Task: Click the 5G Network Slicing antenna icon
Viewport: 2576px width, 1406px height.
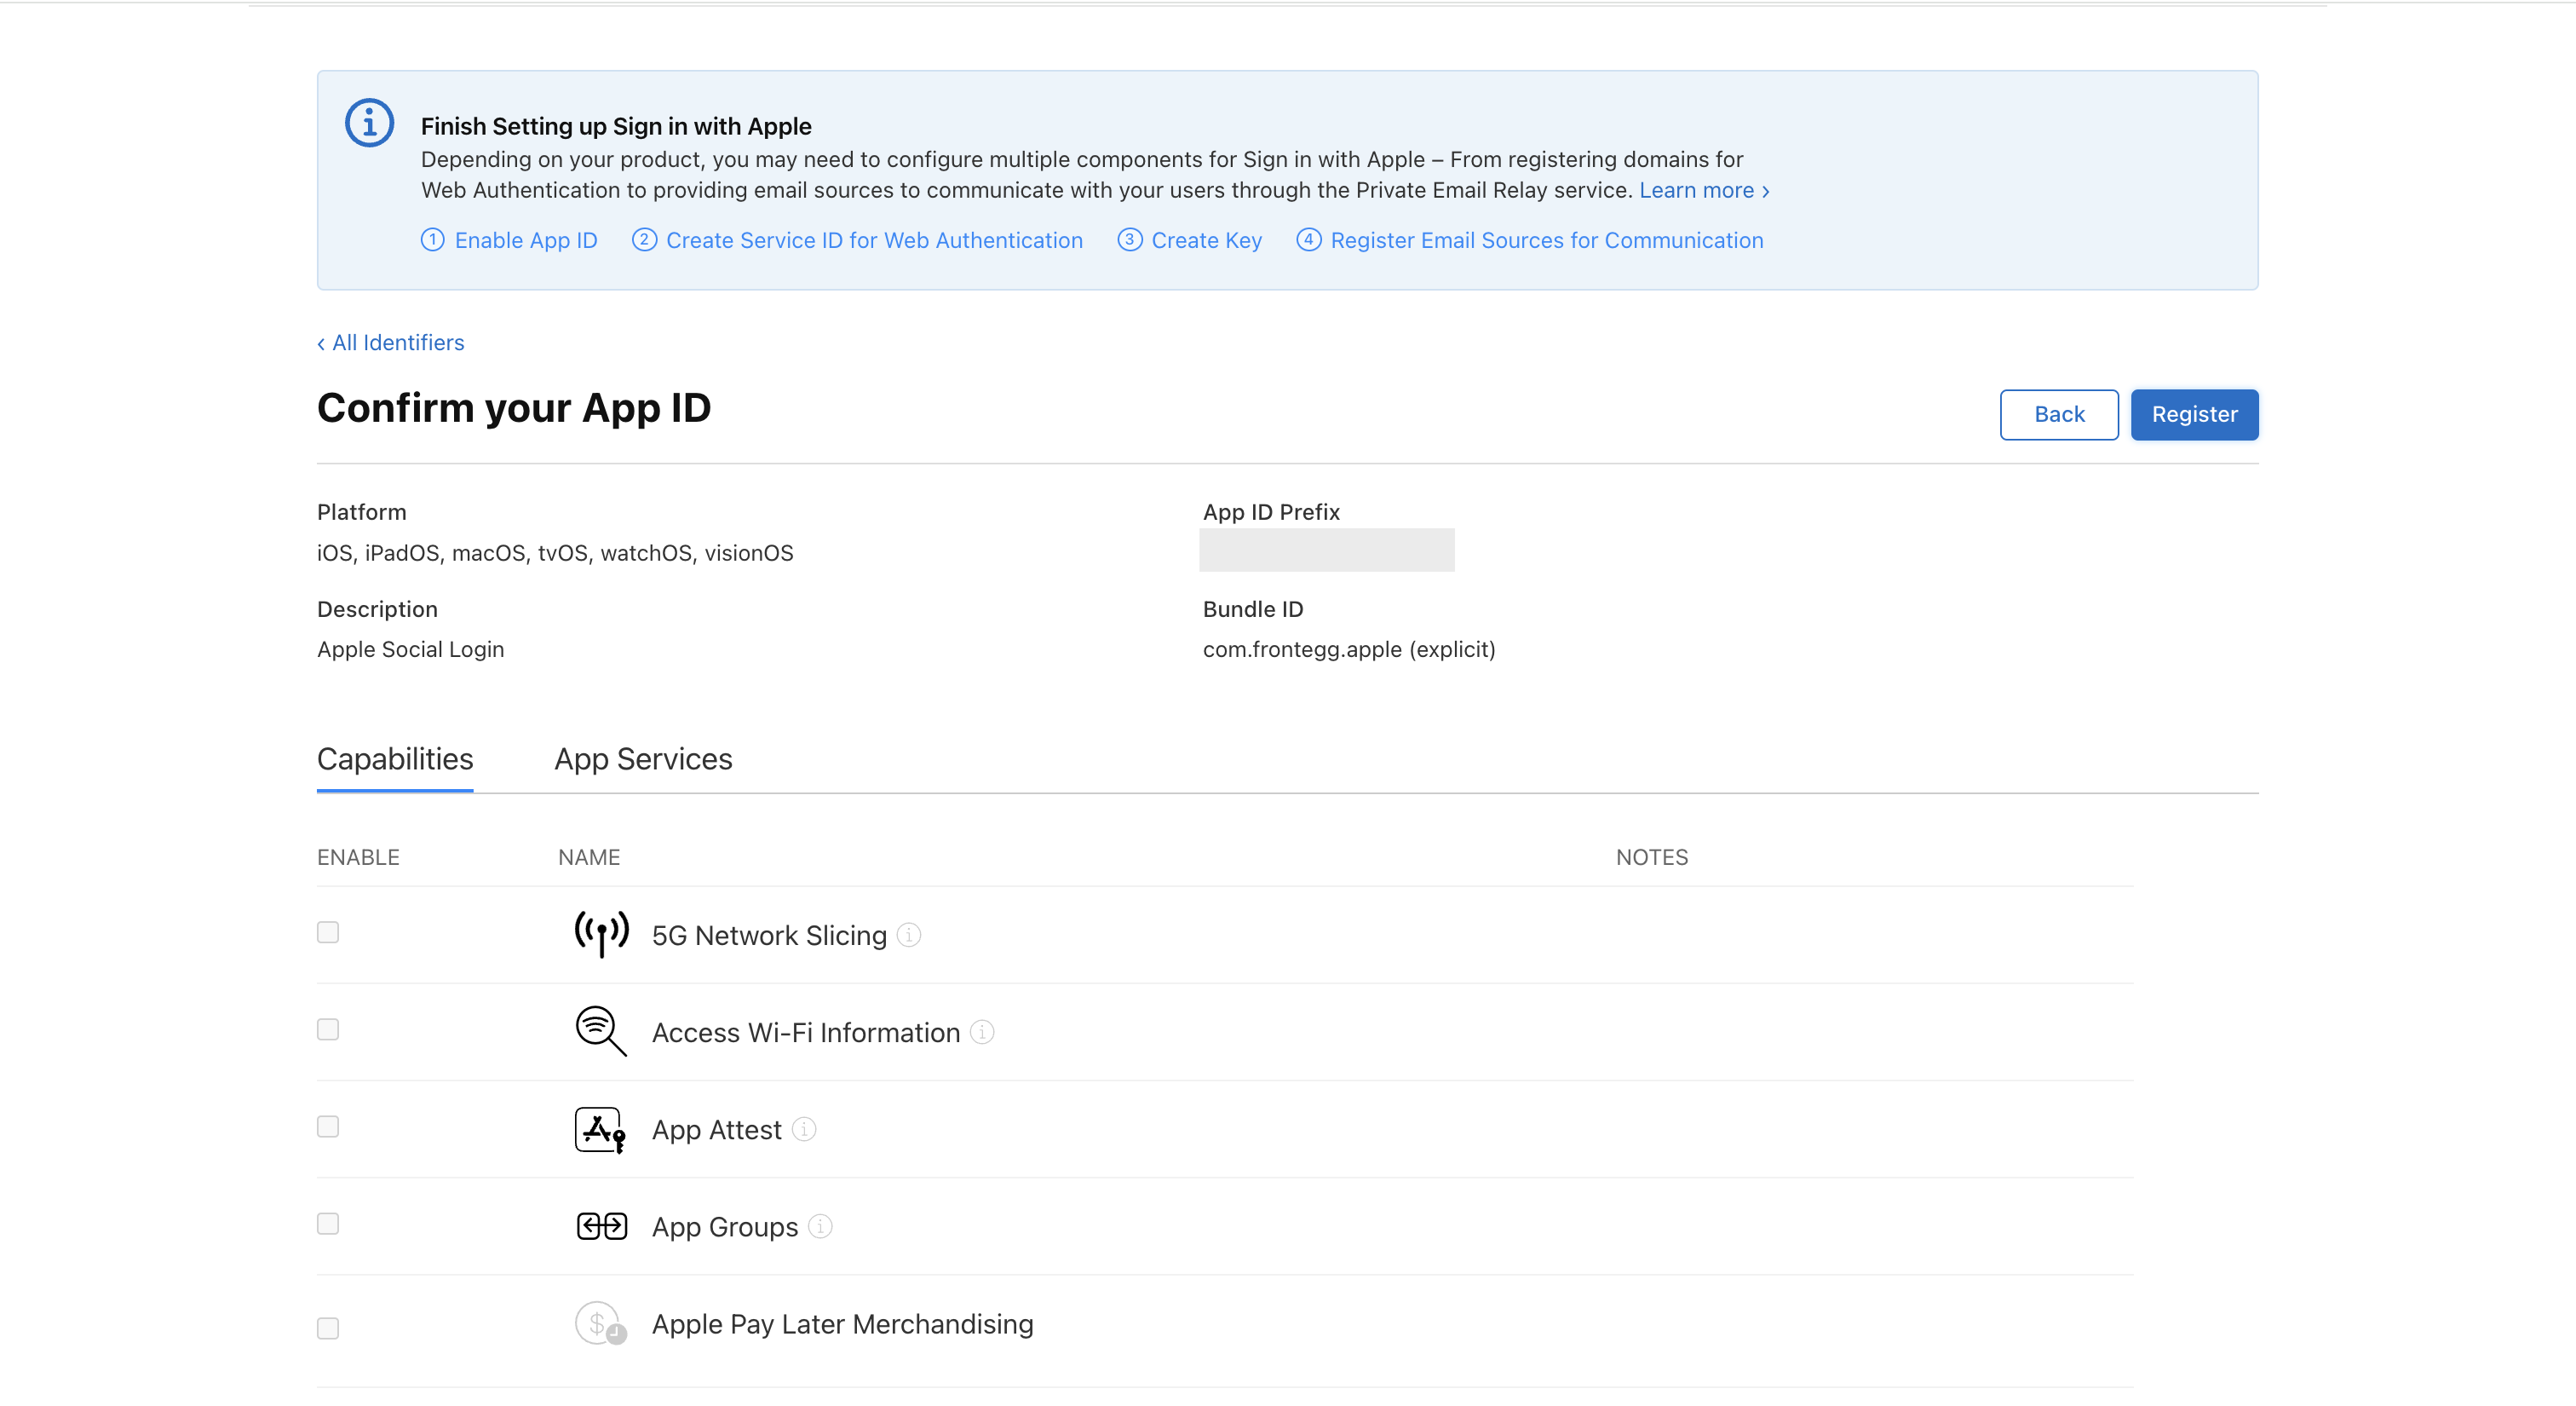Action: click(x=601, y=934)
